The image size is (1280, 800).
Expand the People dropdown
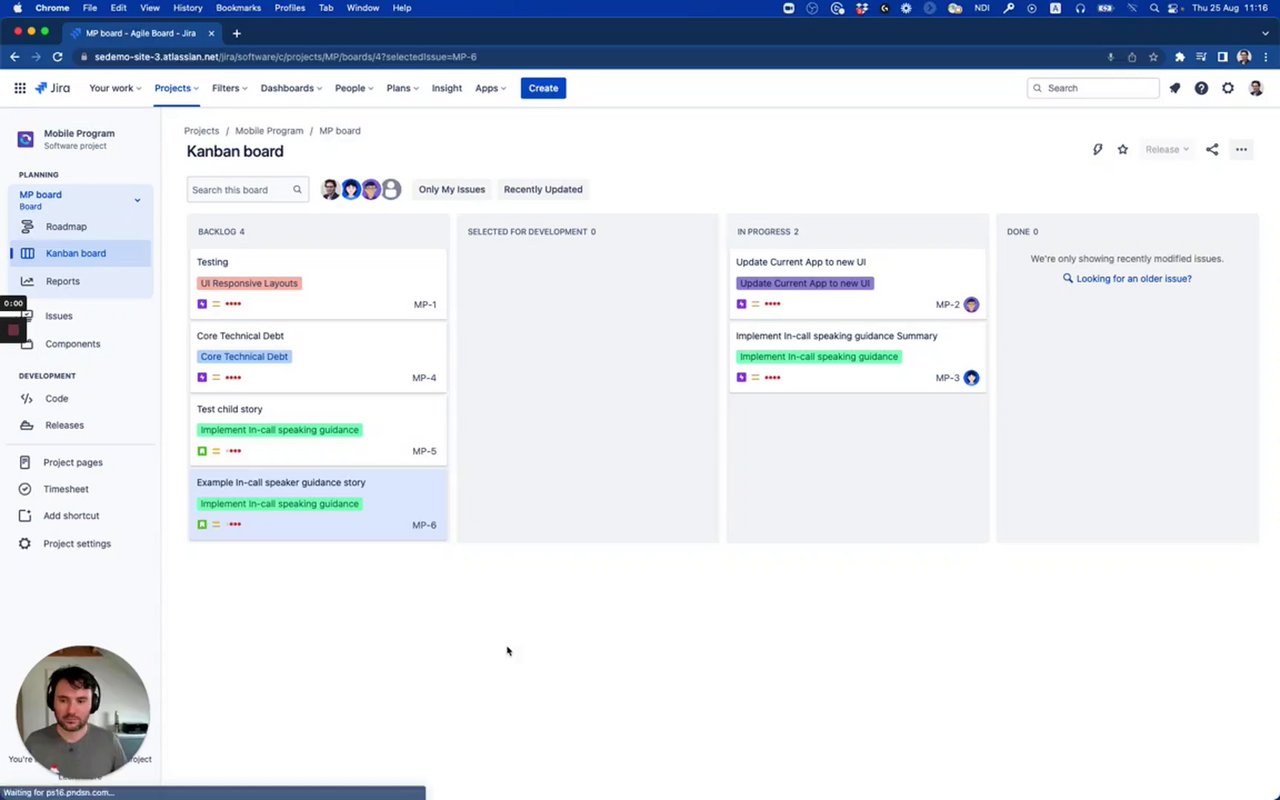[x=354, y=88]
